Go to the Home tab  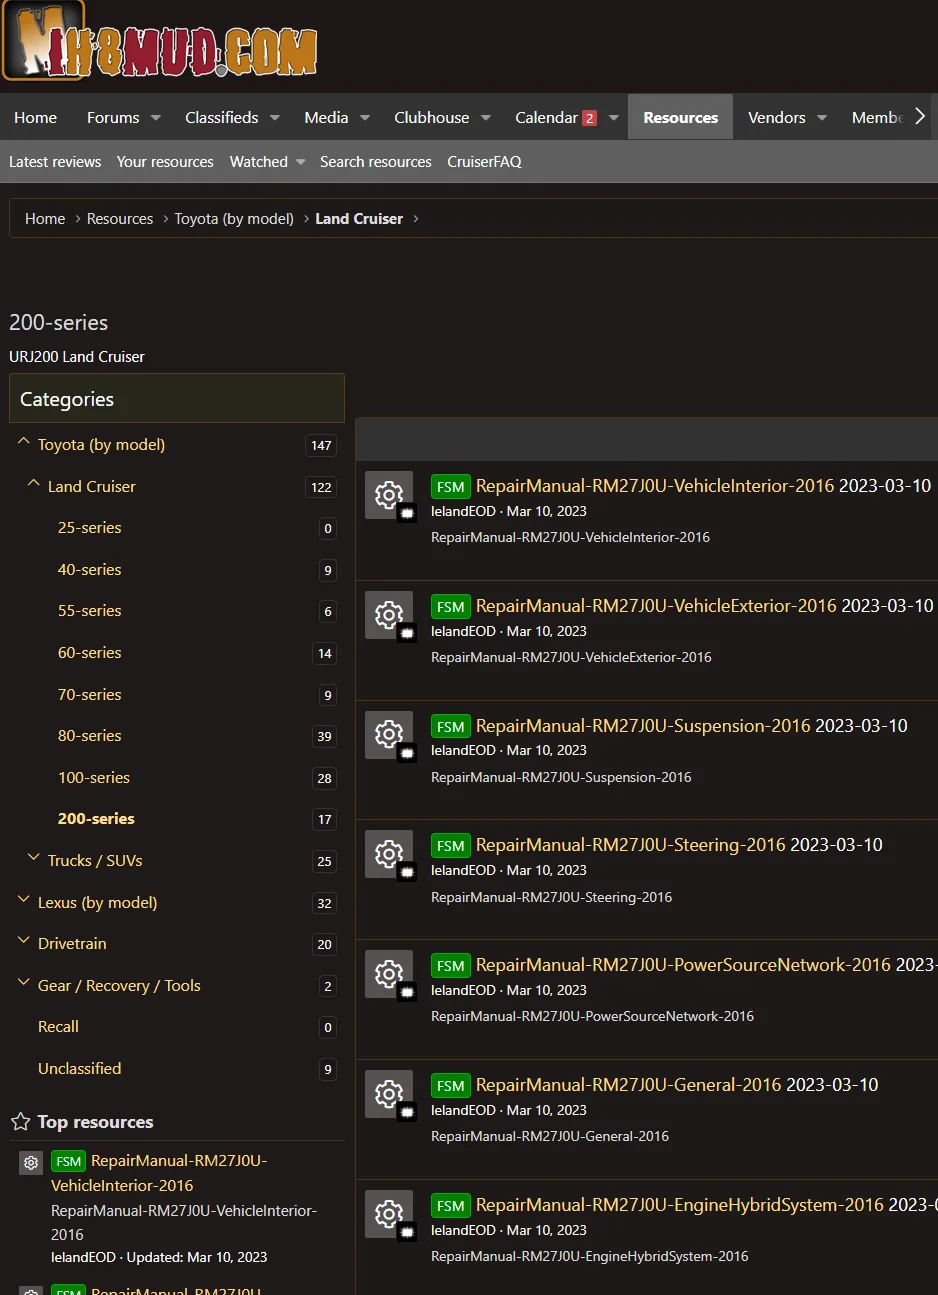(36, 118)
